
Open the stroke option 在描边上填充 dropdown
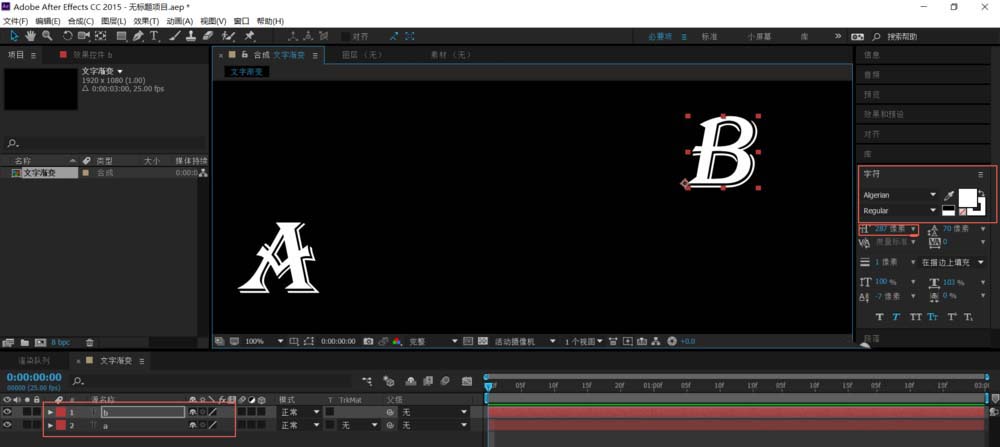tap(953, 262)
